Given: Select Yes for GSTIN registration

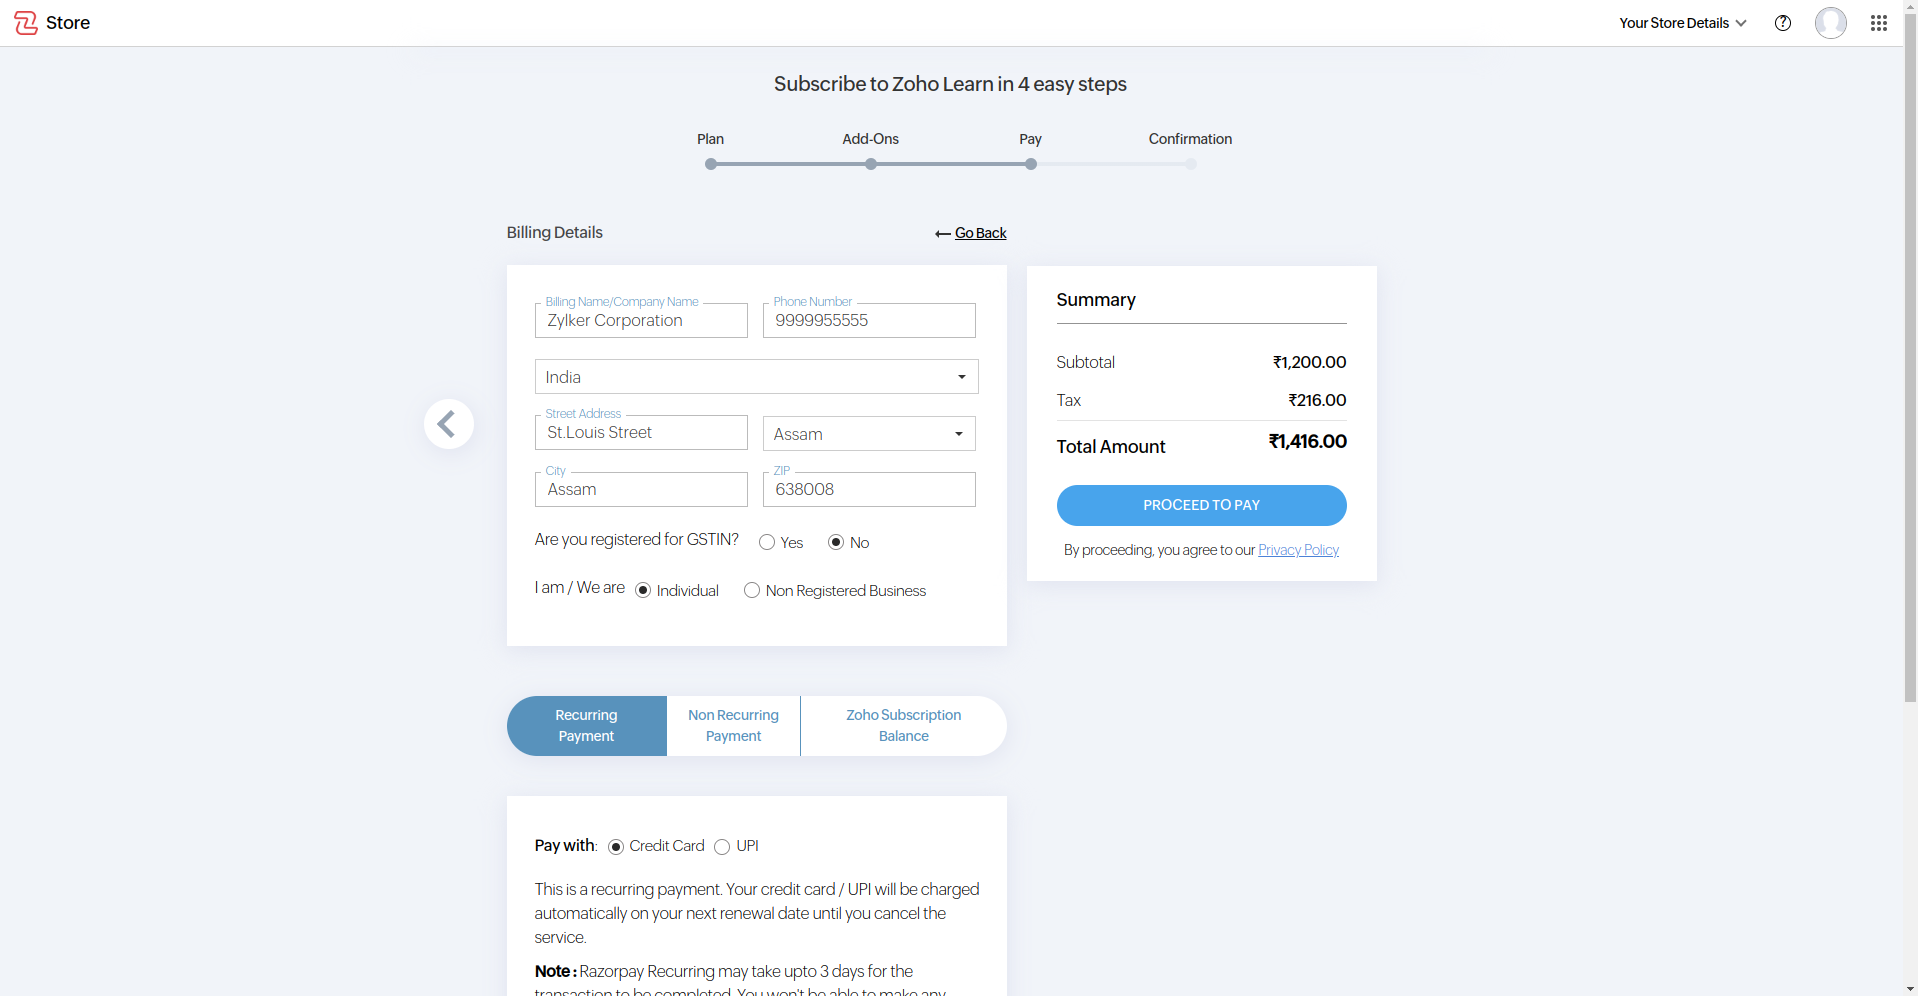Looking at the screenshot, I should tap(767, 542).
